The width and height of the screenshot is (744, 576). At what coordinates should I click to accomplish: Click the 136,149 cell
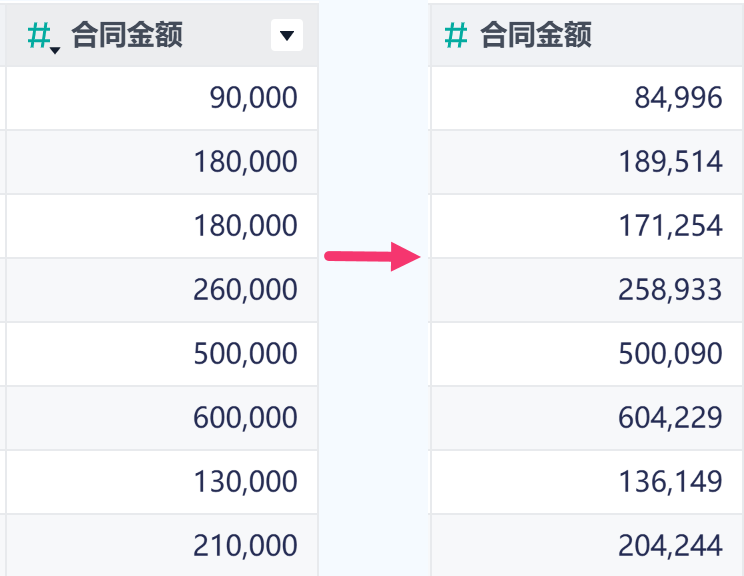coord(587,482)
